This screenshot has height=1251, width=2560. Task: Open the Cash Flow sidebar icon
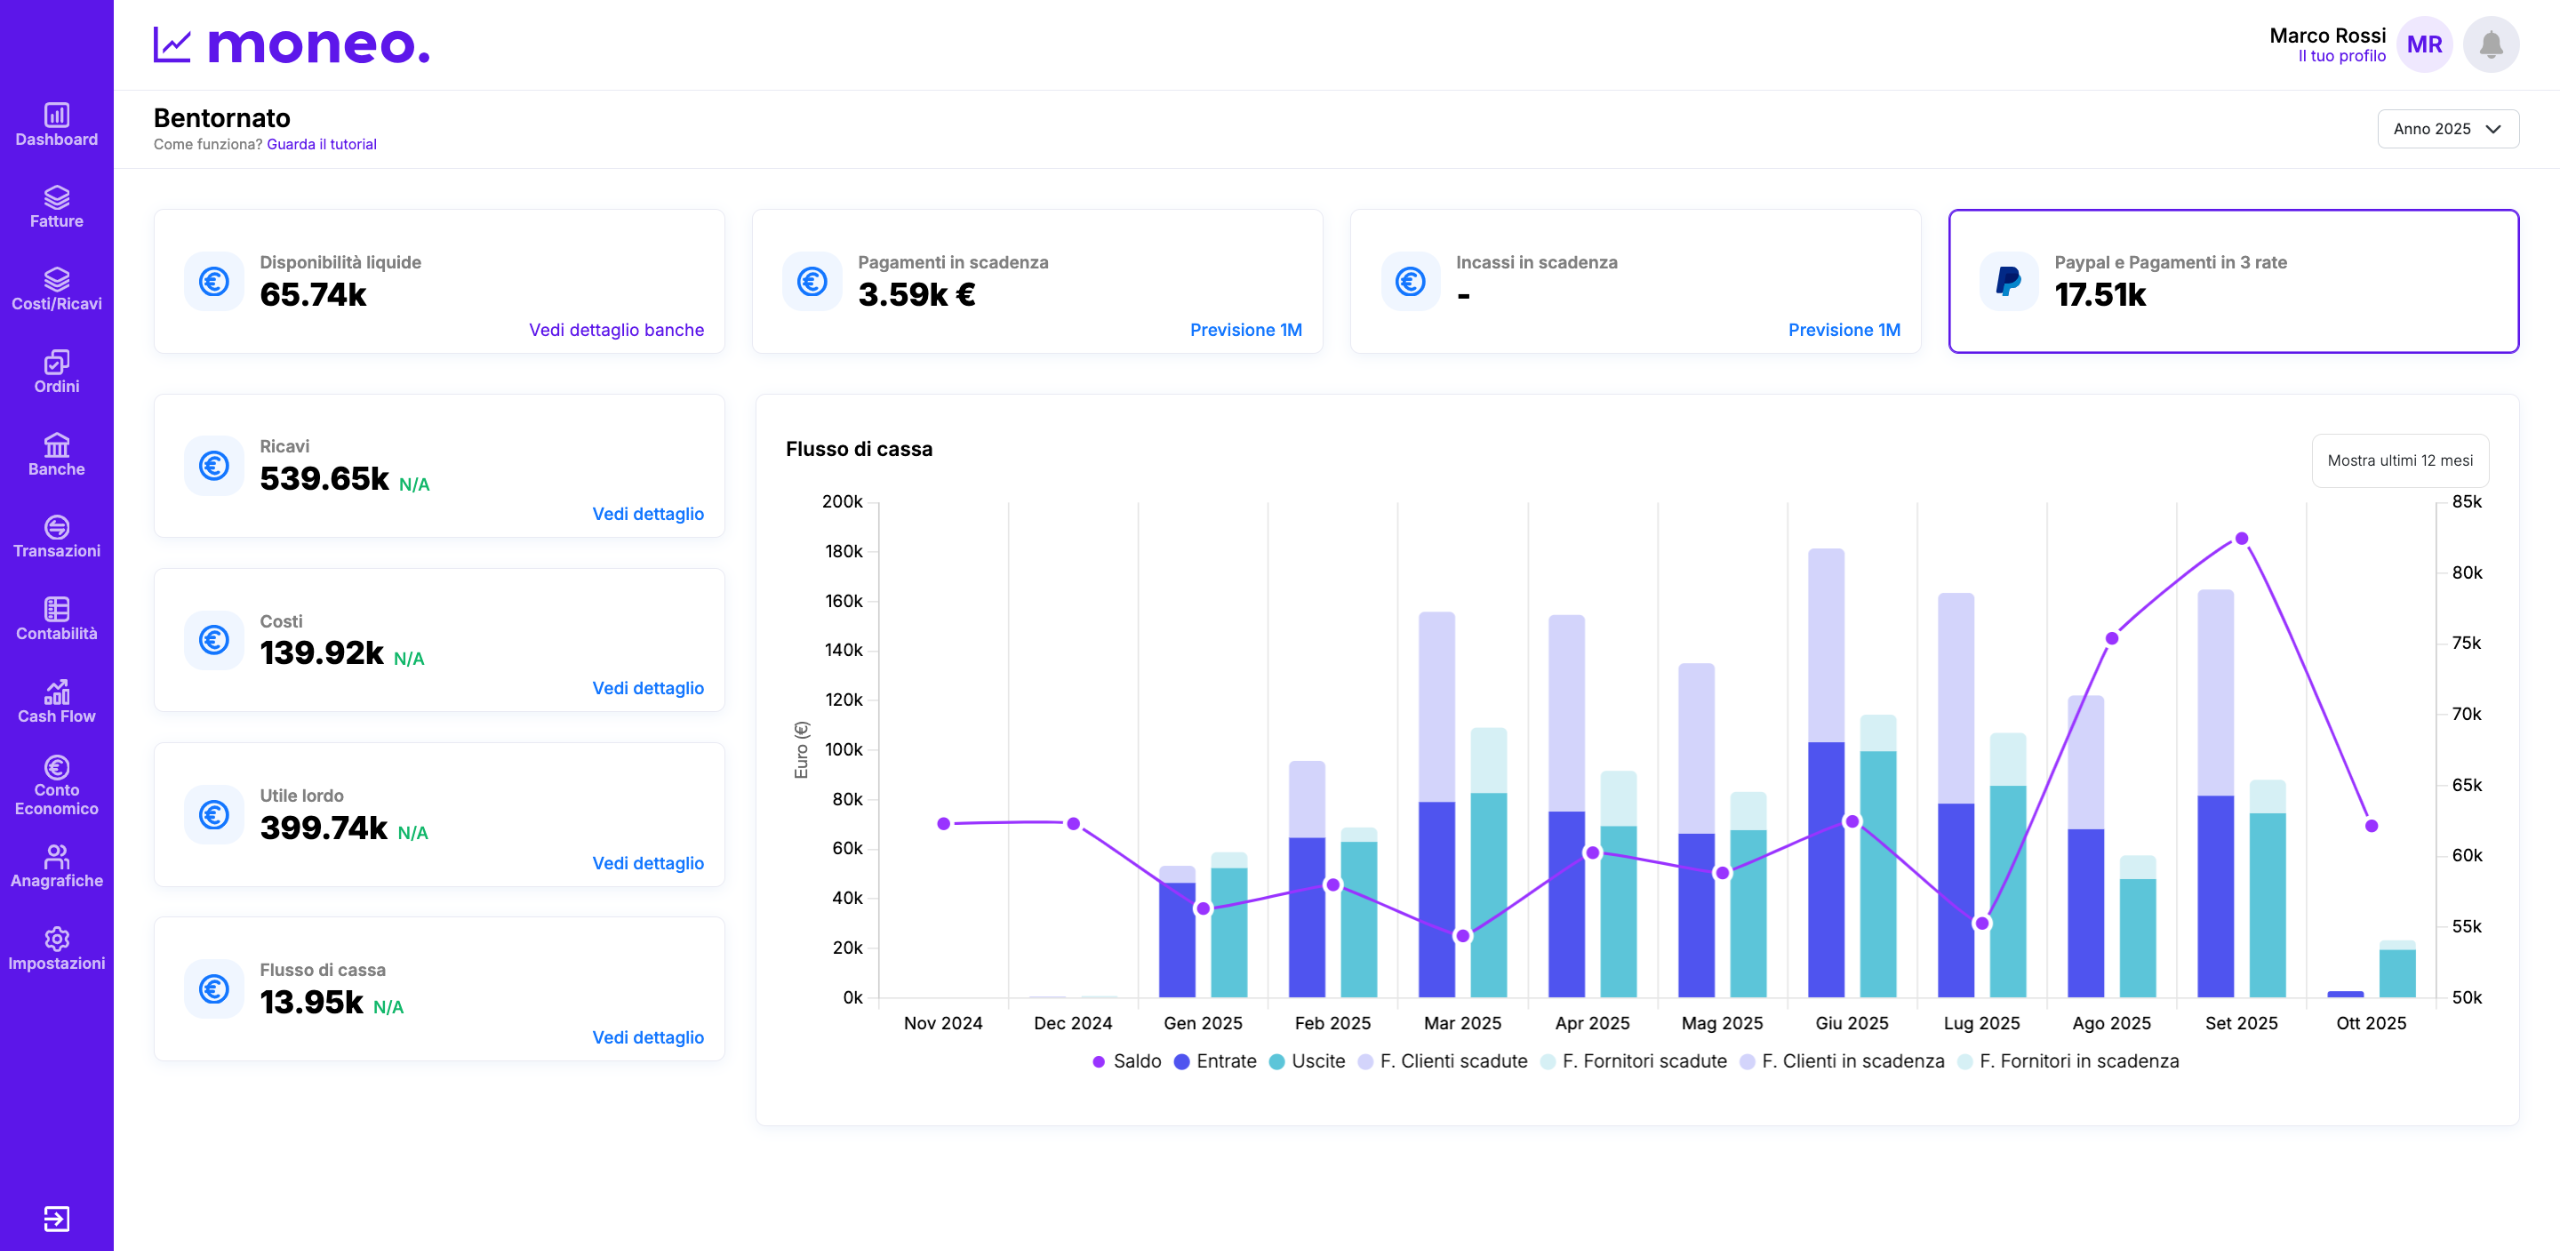pyautogui.click(x=56, y=692)
